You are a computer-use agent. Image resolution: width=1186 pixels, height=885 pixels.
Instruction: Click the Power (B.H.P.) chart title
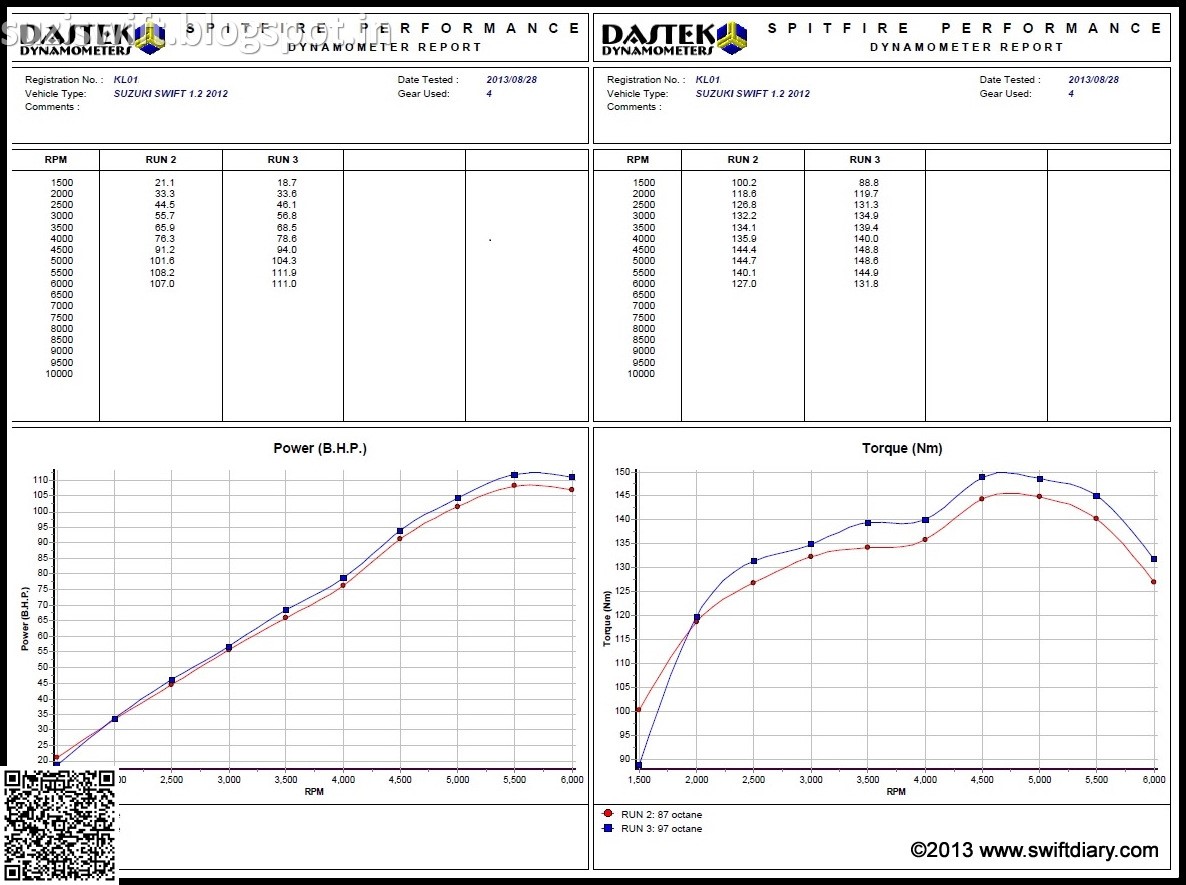[x=322, y=448]
